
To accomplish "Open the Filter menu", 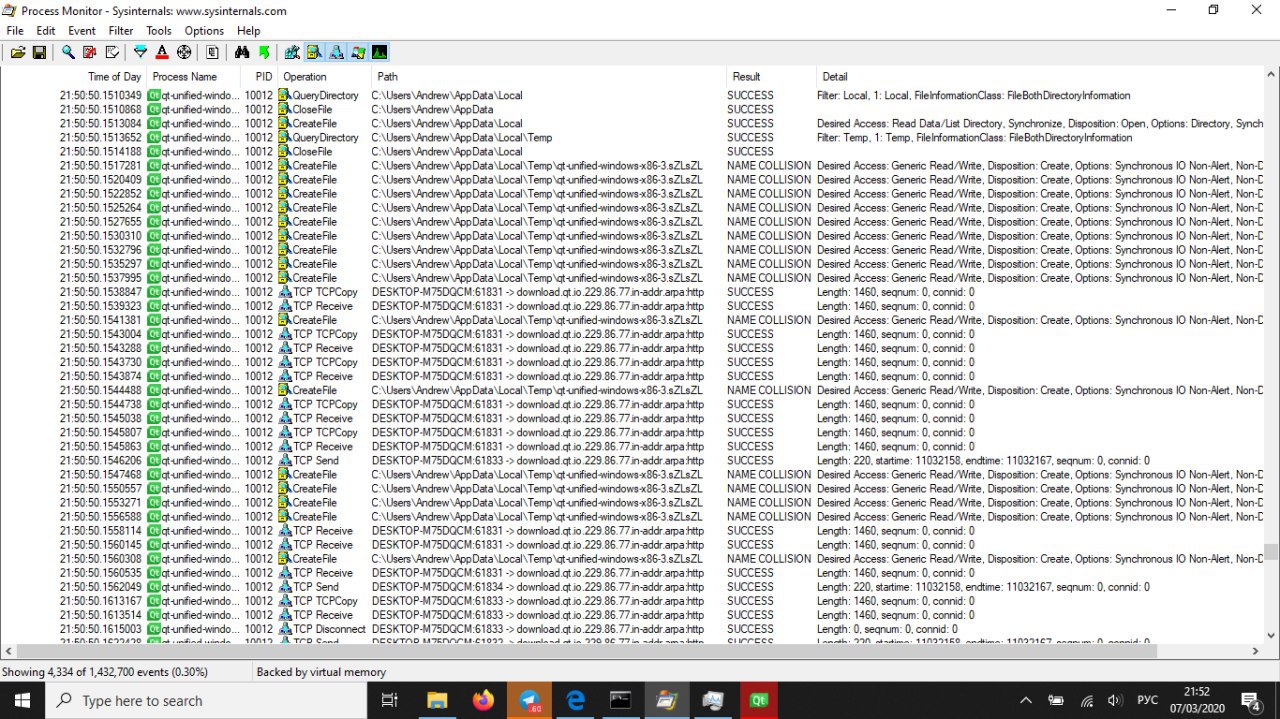I will pos(121,31).
